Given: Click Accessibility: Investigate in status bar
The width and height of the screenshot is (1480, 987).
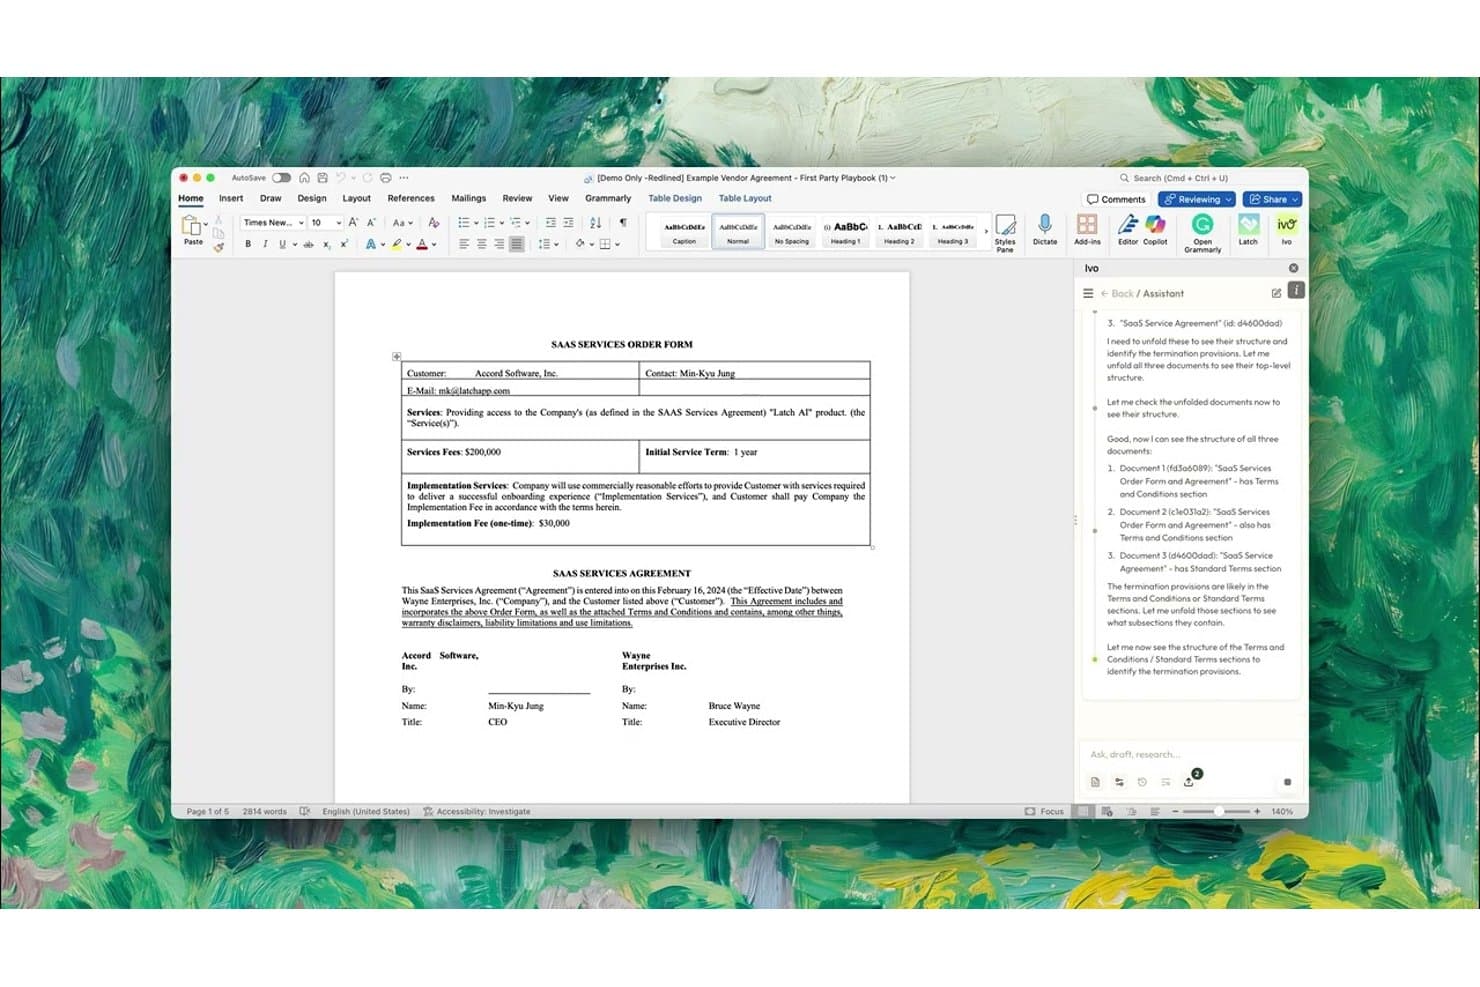Looking at the screenshot, I should pos(477,811).
